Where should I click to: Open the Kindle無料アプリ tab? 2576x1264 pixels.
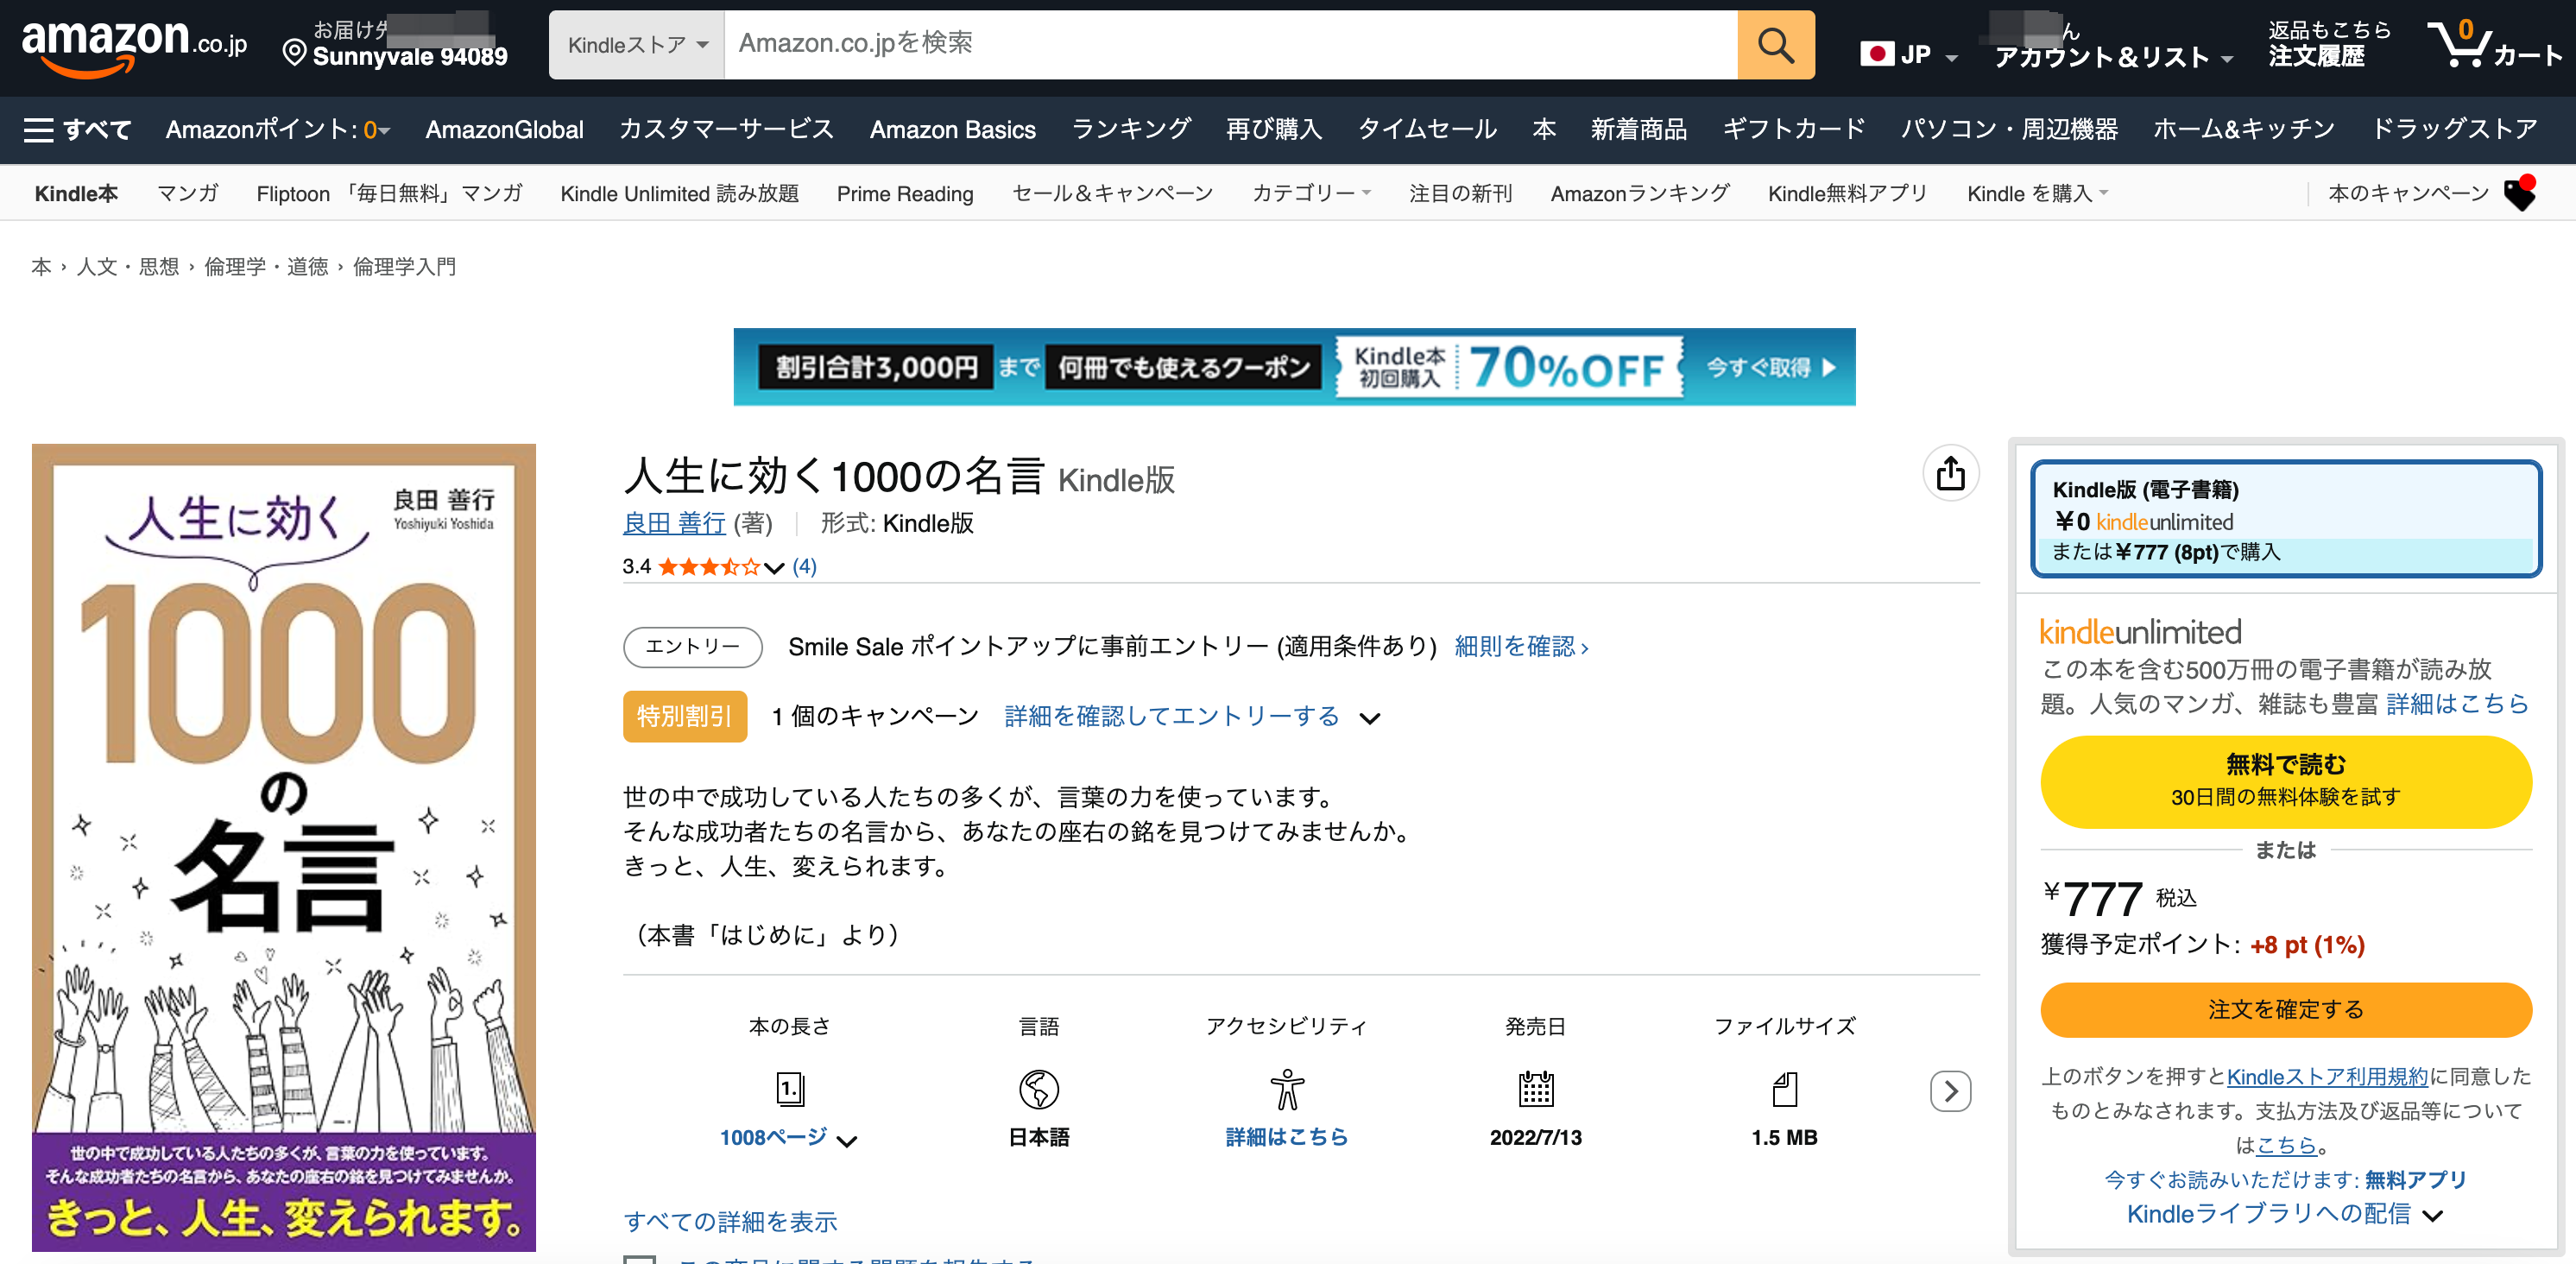click(x=1847, y=194)
